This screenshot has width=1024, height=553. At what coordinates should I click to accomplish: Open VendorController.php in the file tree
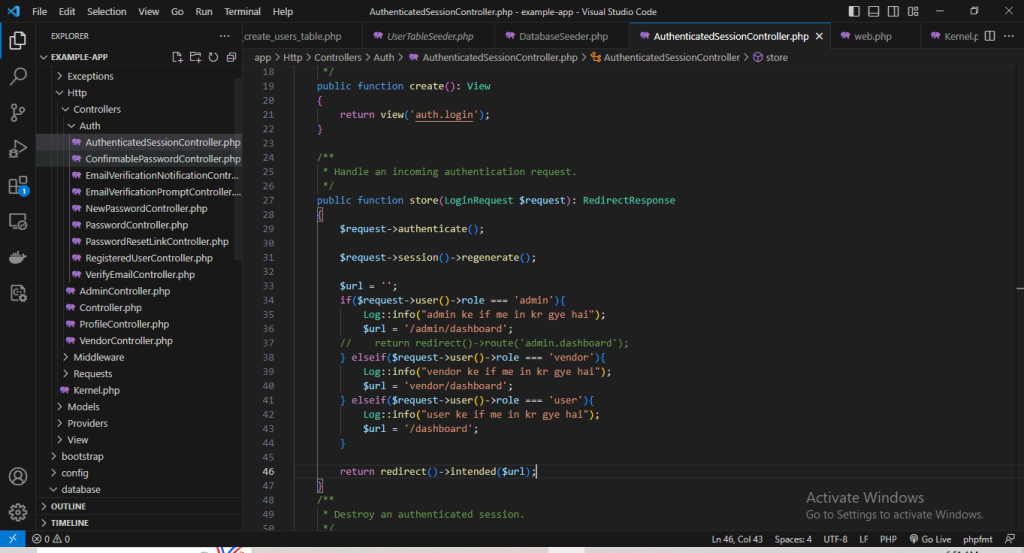click(126, 341)
